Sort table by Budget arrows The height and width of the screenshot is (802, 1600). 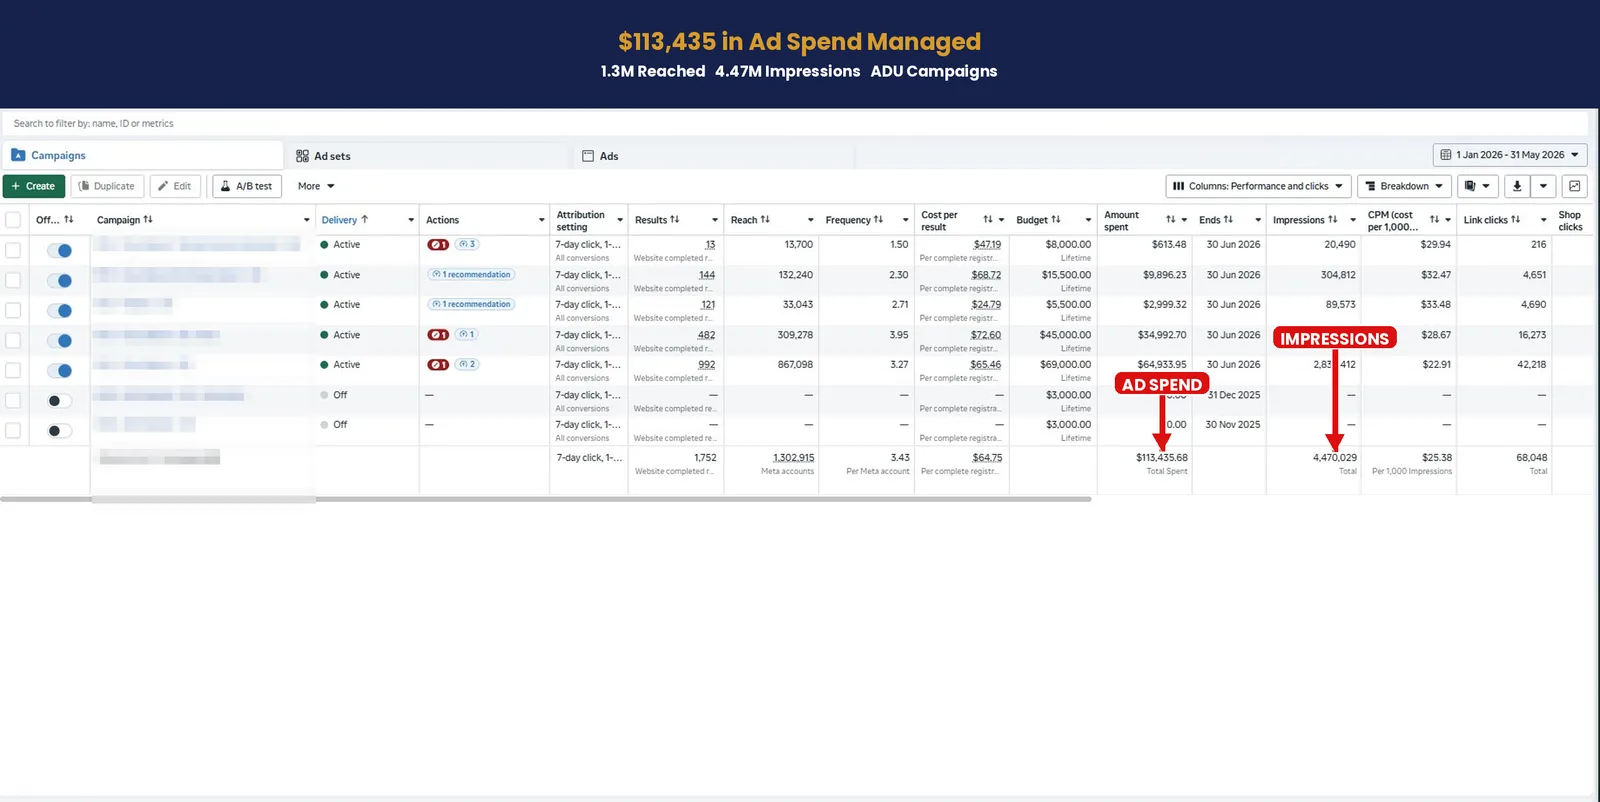coord(1056,220)
